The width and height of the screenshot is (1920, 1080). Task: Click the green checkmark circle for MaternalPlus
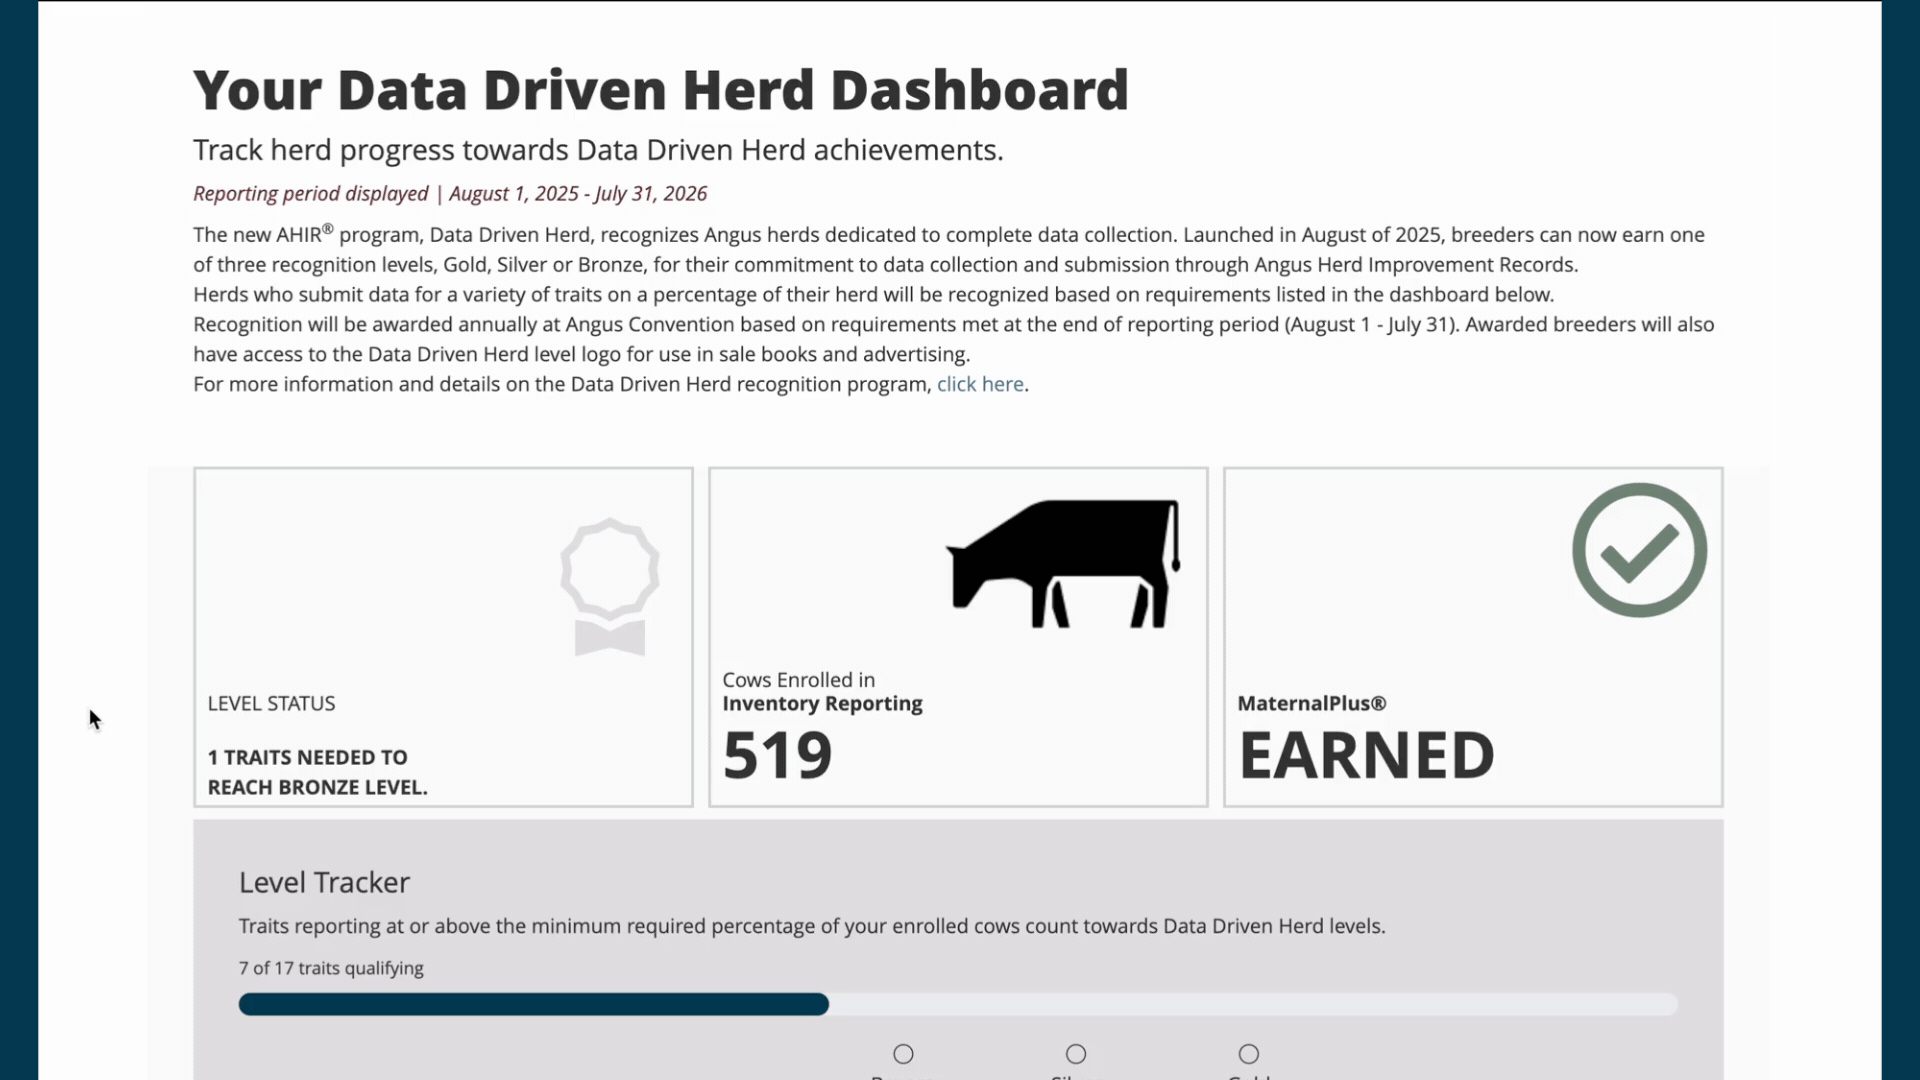[1638, 549]
